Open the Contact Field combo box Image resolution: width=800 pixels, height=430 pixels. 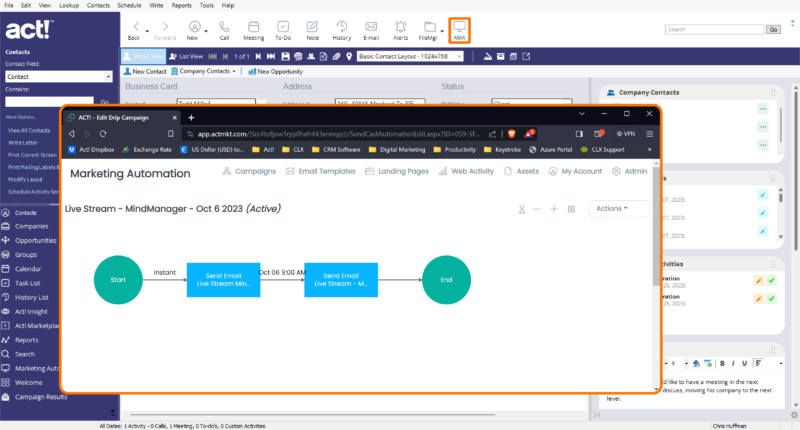59,77
